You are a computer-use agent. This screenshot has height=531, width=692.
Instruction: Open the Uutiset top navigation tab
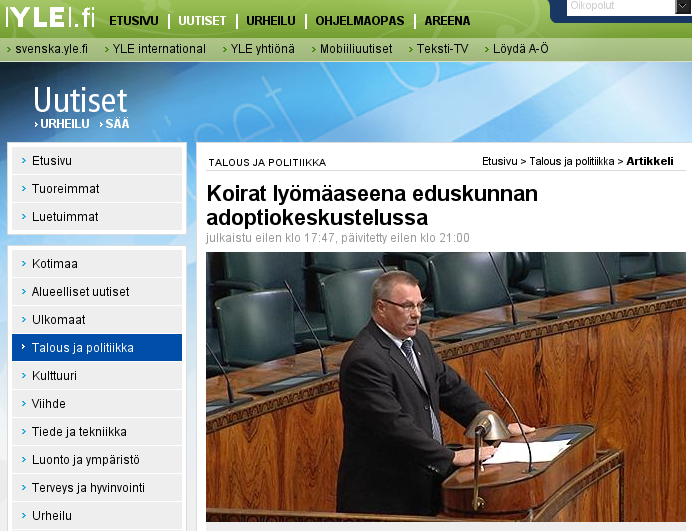pos(201,20)
